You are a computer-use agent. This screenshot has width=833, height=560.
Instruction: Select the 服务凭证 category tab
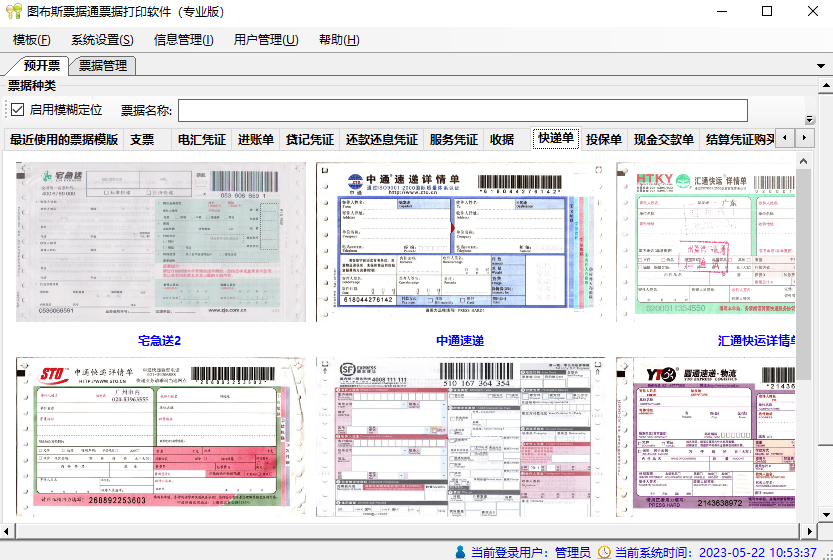[454, 140]
